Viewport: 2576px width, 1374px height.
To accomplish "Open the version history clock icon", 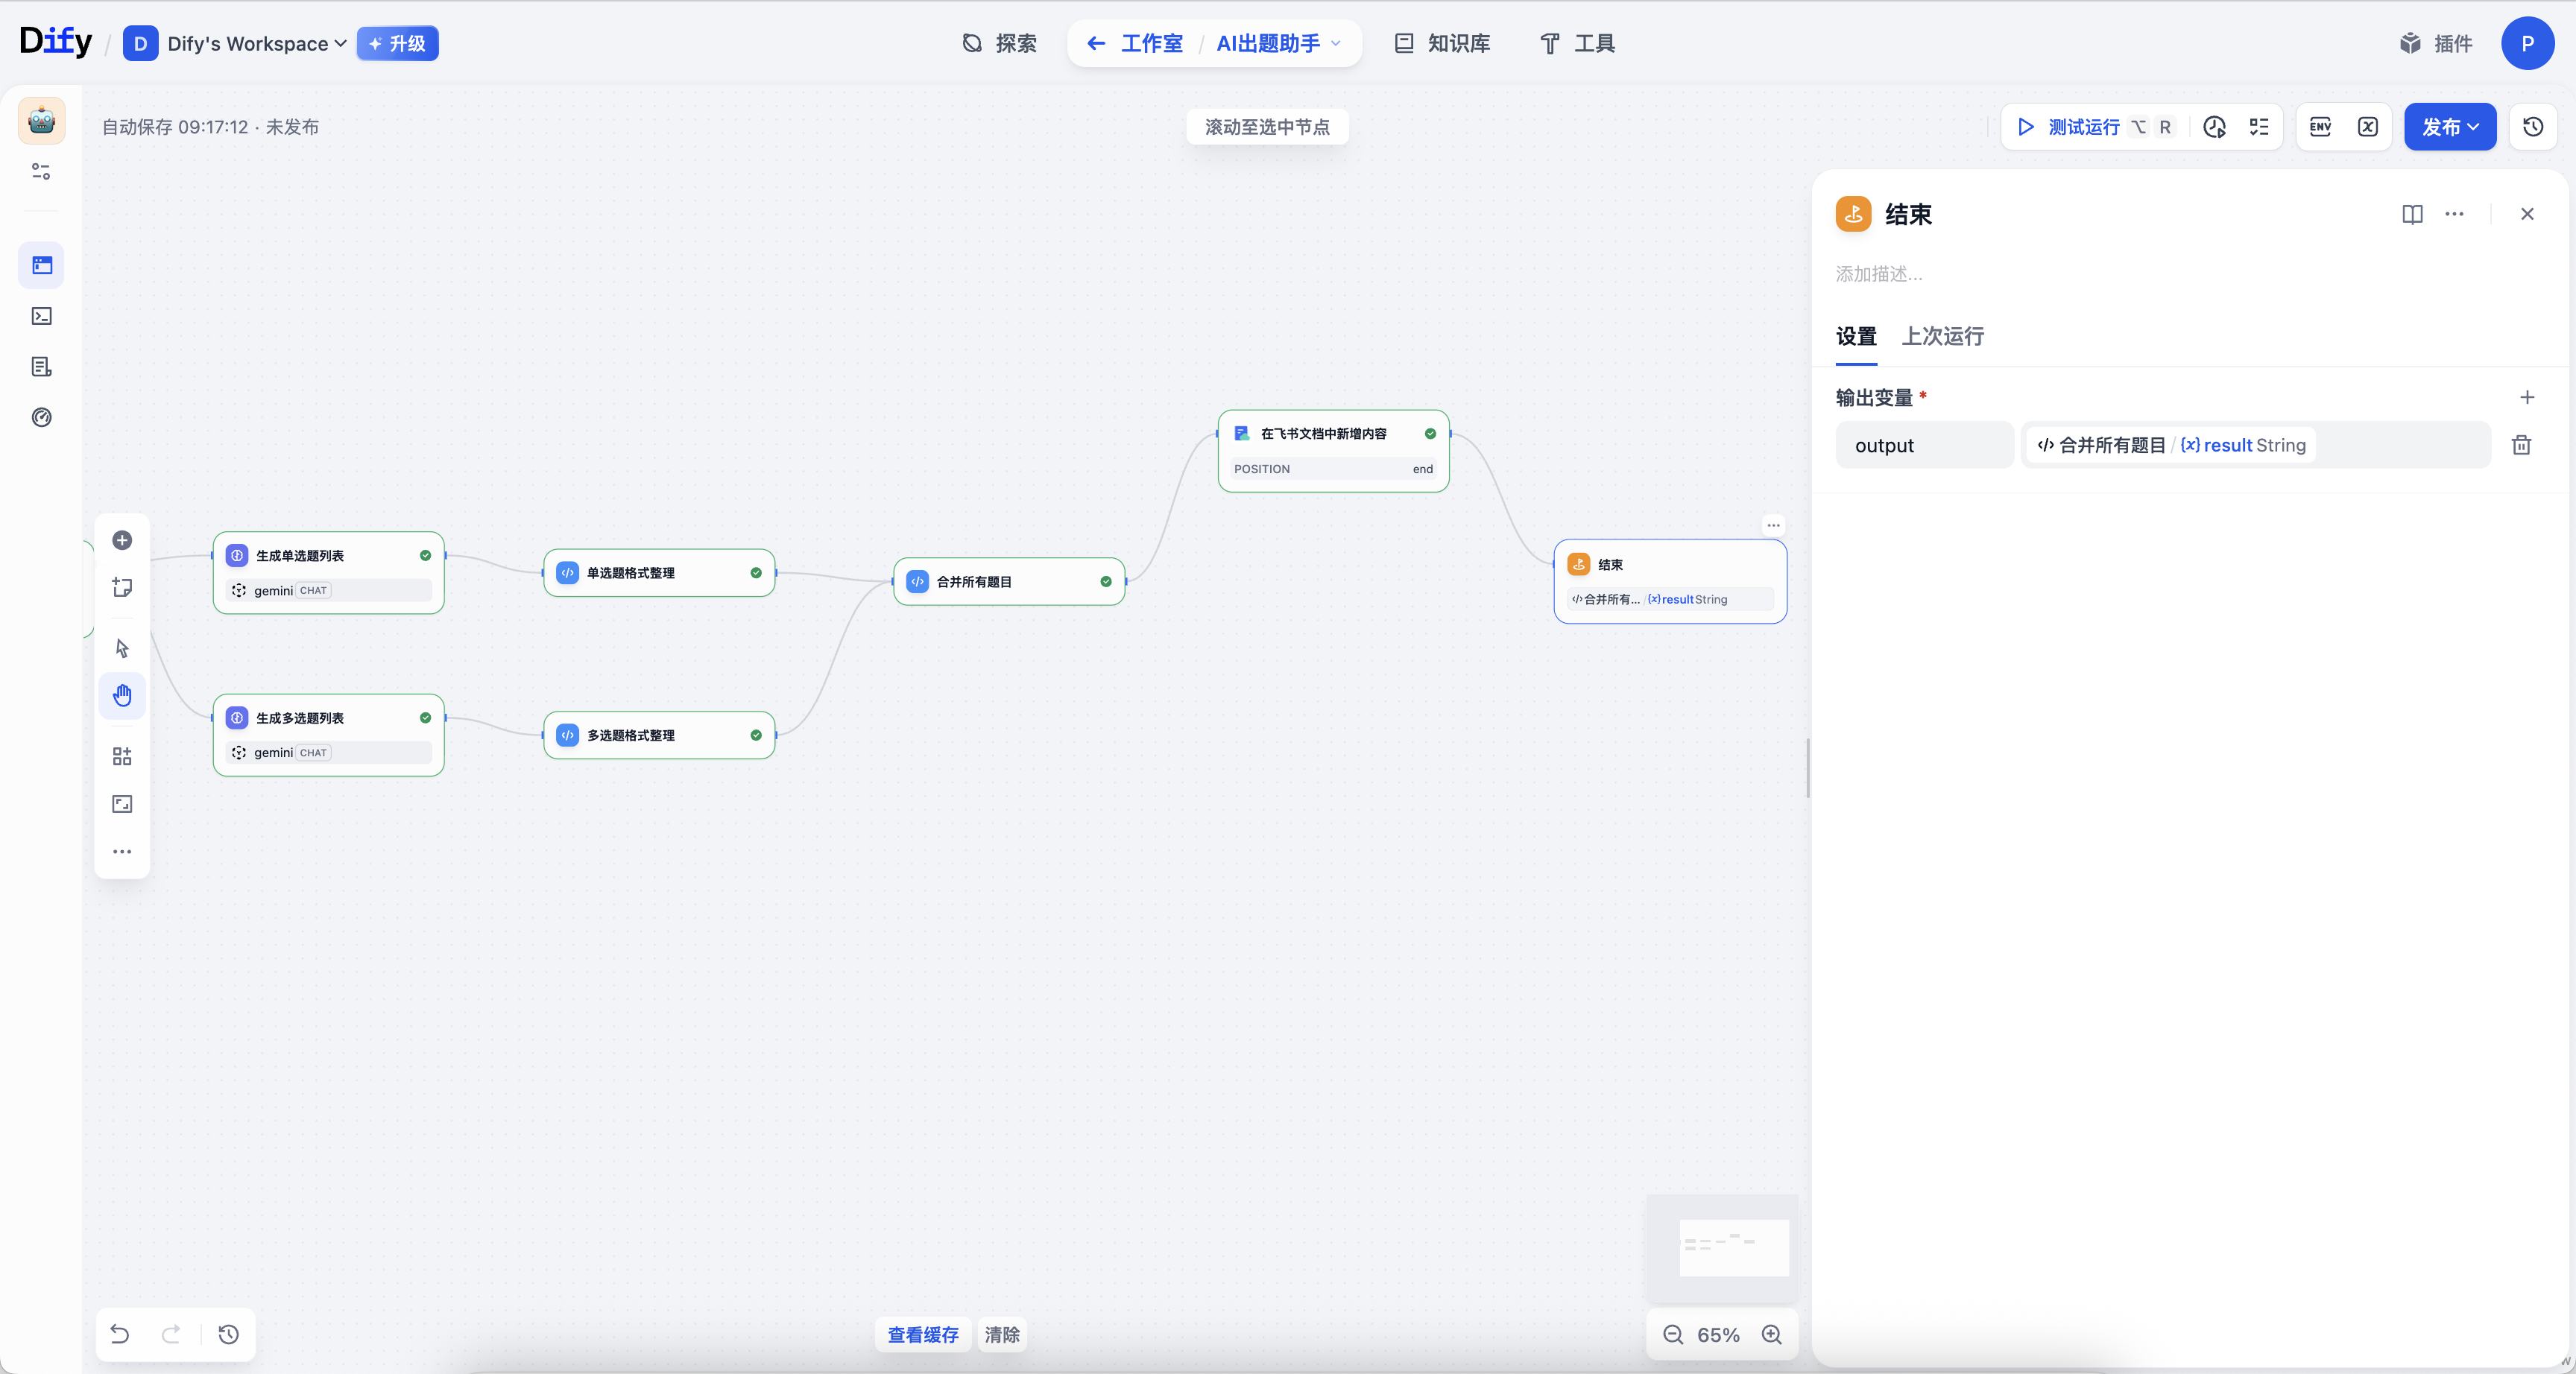I will pos(2532,127).
